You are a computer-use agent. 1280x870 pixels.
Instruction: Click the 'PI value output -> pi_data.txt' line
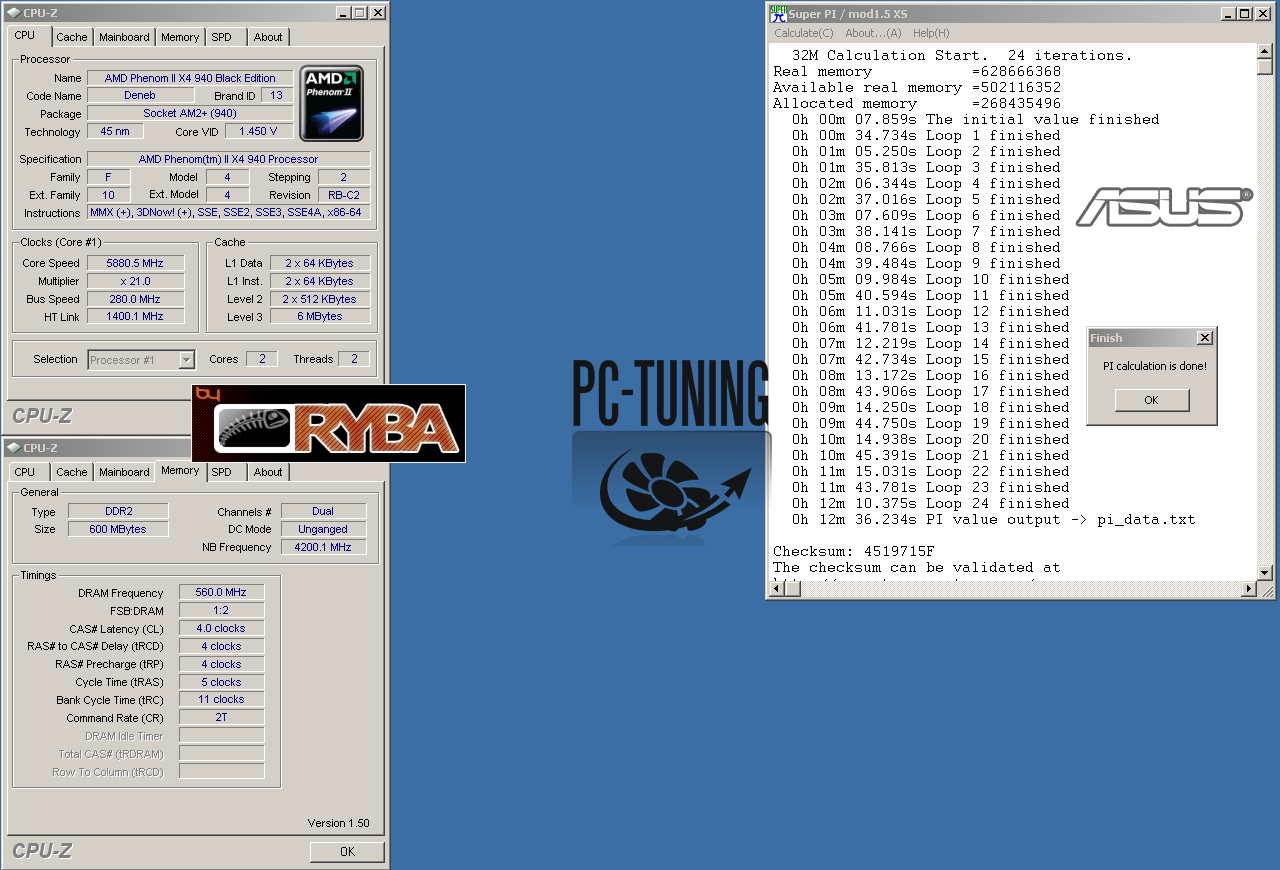[x=993, y=519]
